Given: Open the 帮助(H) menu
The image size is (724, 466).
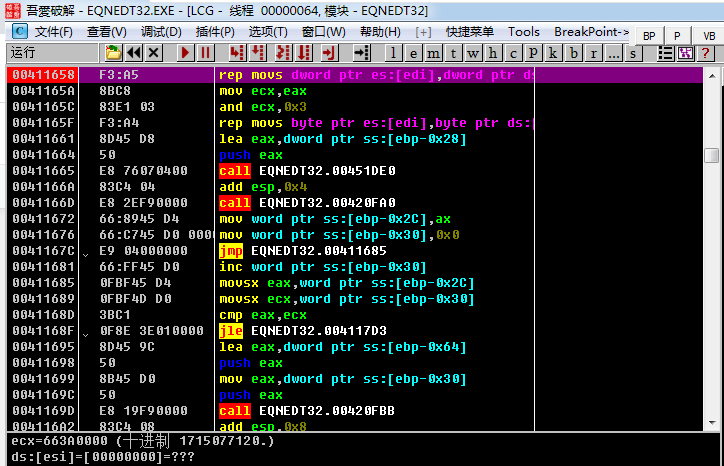Looking at the screenshot, I should (380, 32).
